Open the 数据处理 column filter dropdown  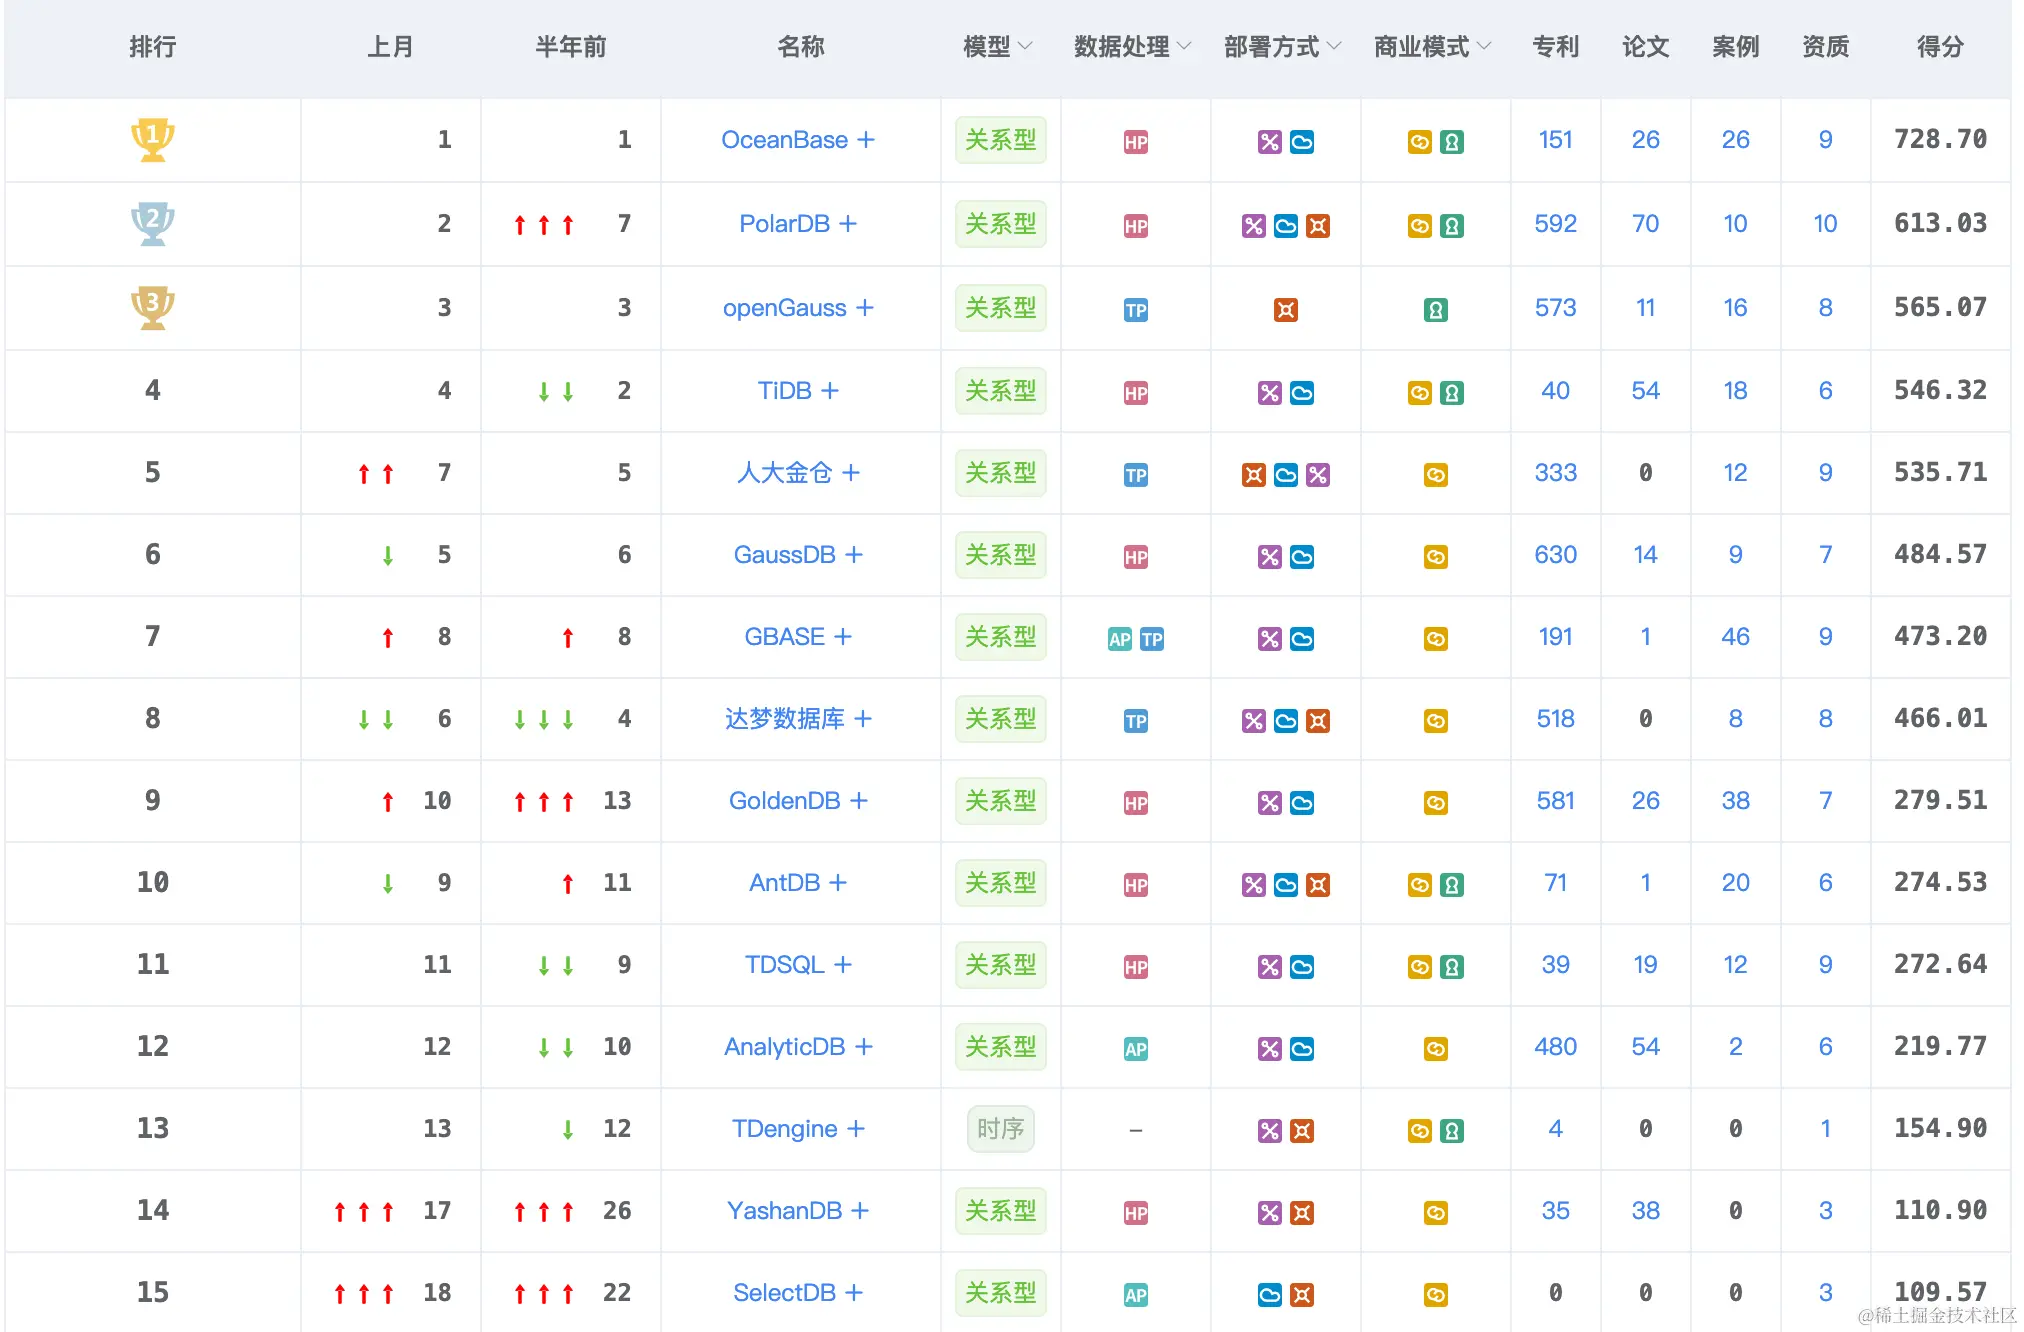(x=1184, y=46)
